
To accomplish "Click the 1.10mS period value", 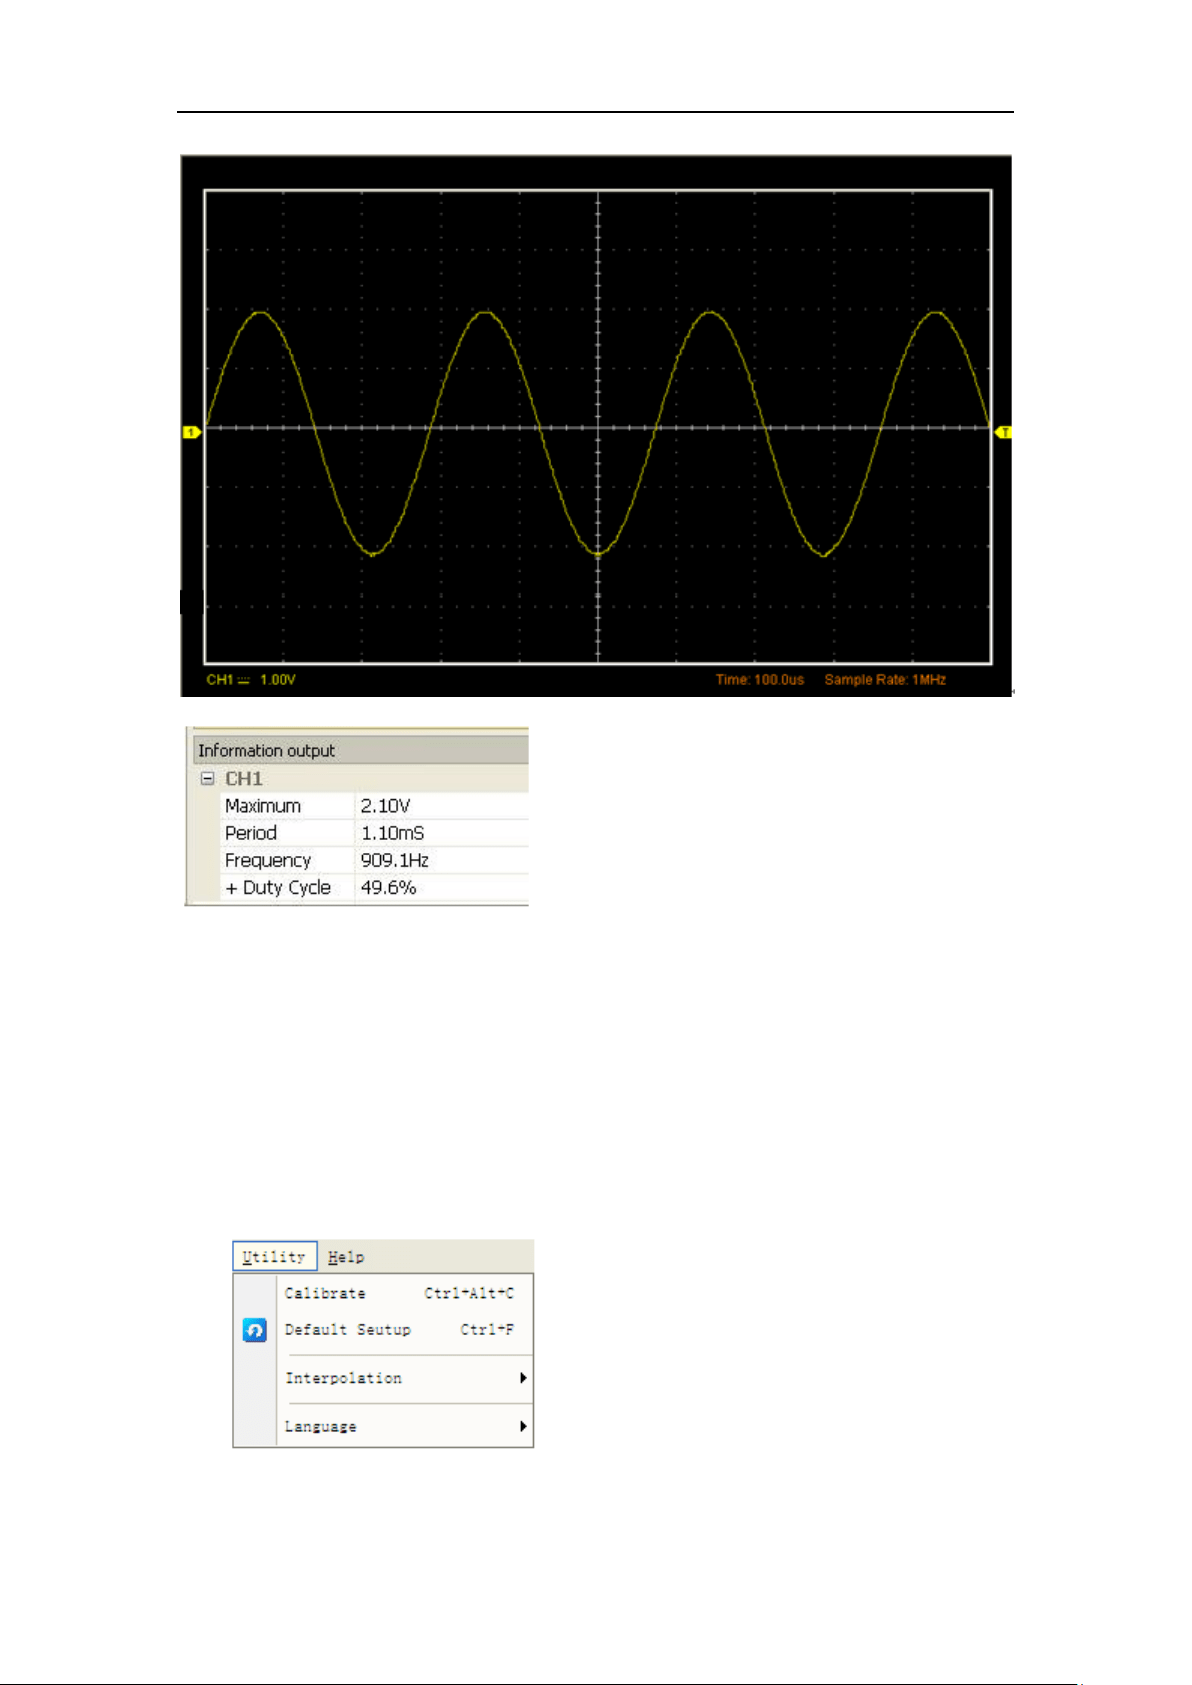I will (x=392, y=833).
